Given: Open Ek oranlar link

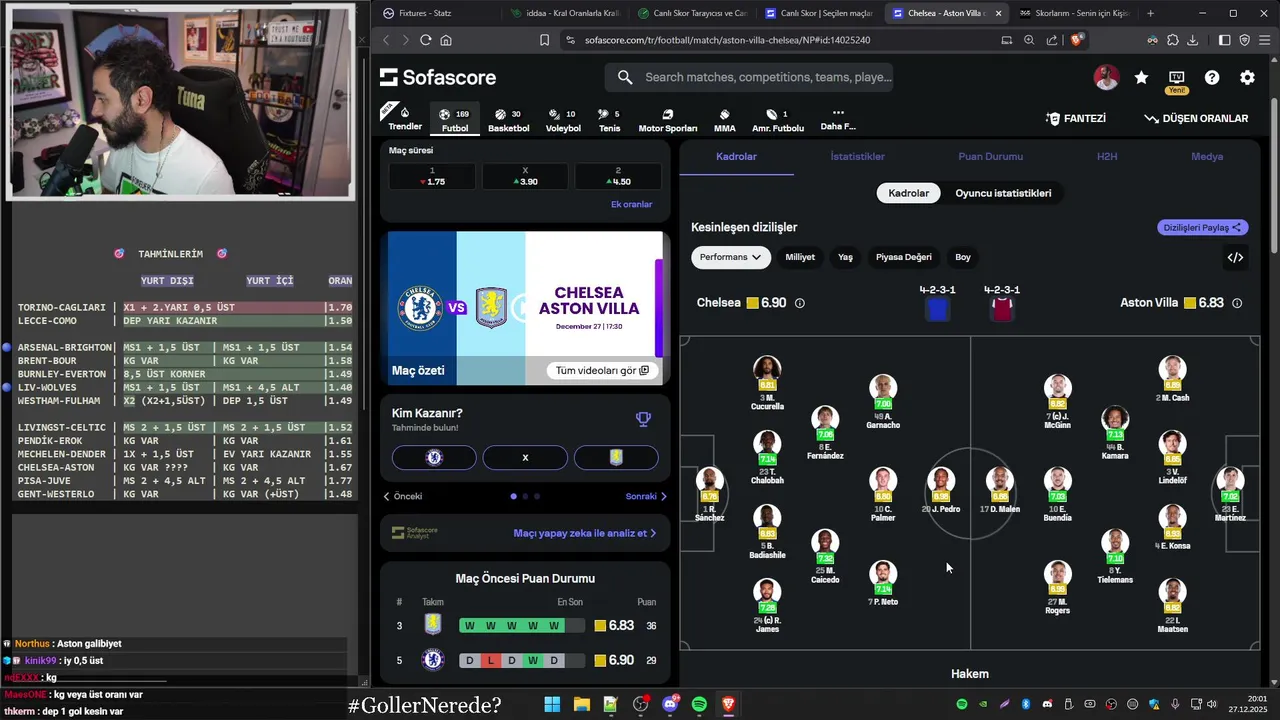Looking at the screenshot, I should pyautogui.click(x=631, y=204).
